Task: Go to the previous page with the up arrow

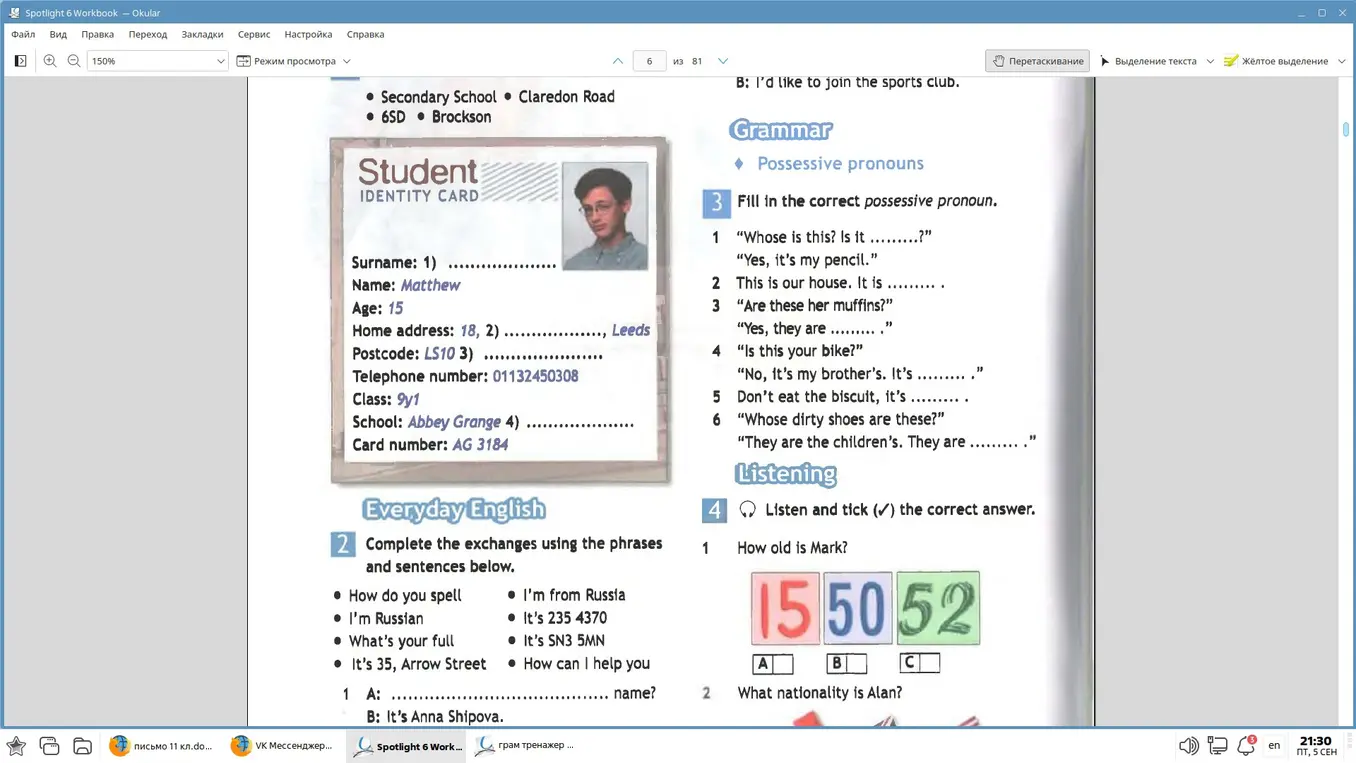Action: click(618, 61)
